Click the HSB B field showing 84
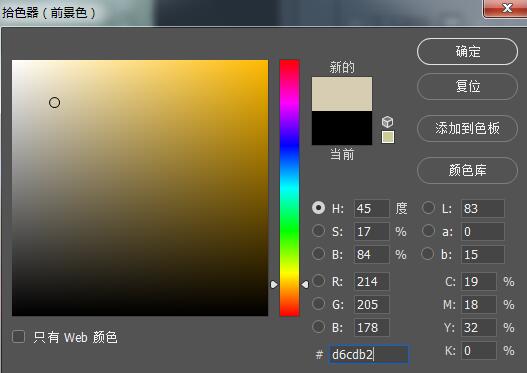The height and width of the screenshot is (373, 527). coord(371,254)
